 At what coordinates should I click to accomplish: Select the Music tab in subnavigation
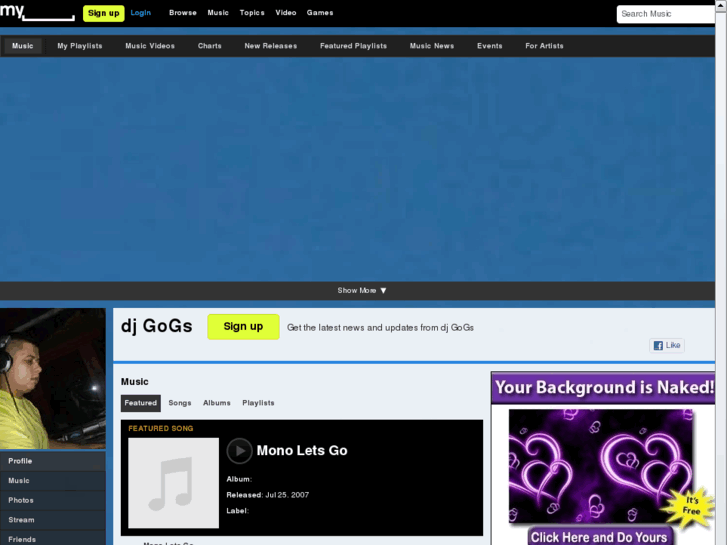tap(23, 46)
